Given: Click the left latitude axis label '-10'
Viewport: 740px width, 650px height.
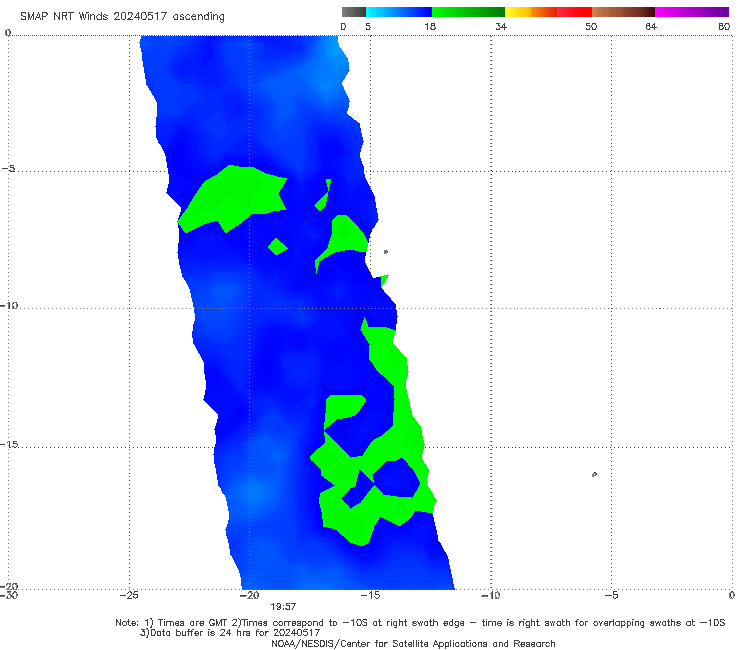Looking at the screenshot, I should (9, 305).
